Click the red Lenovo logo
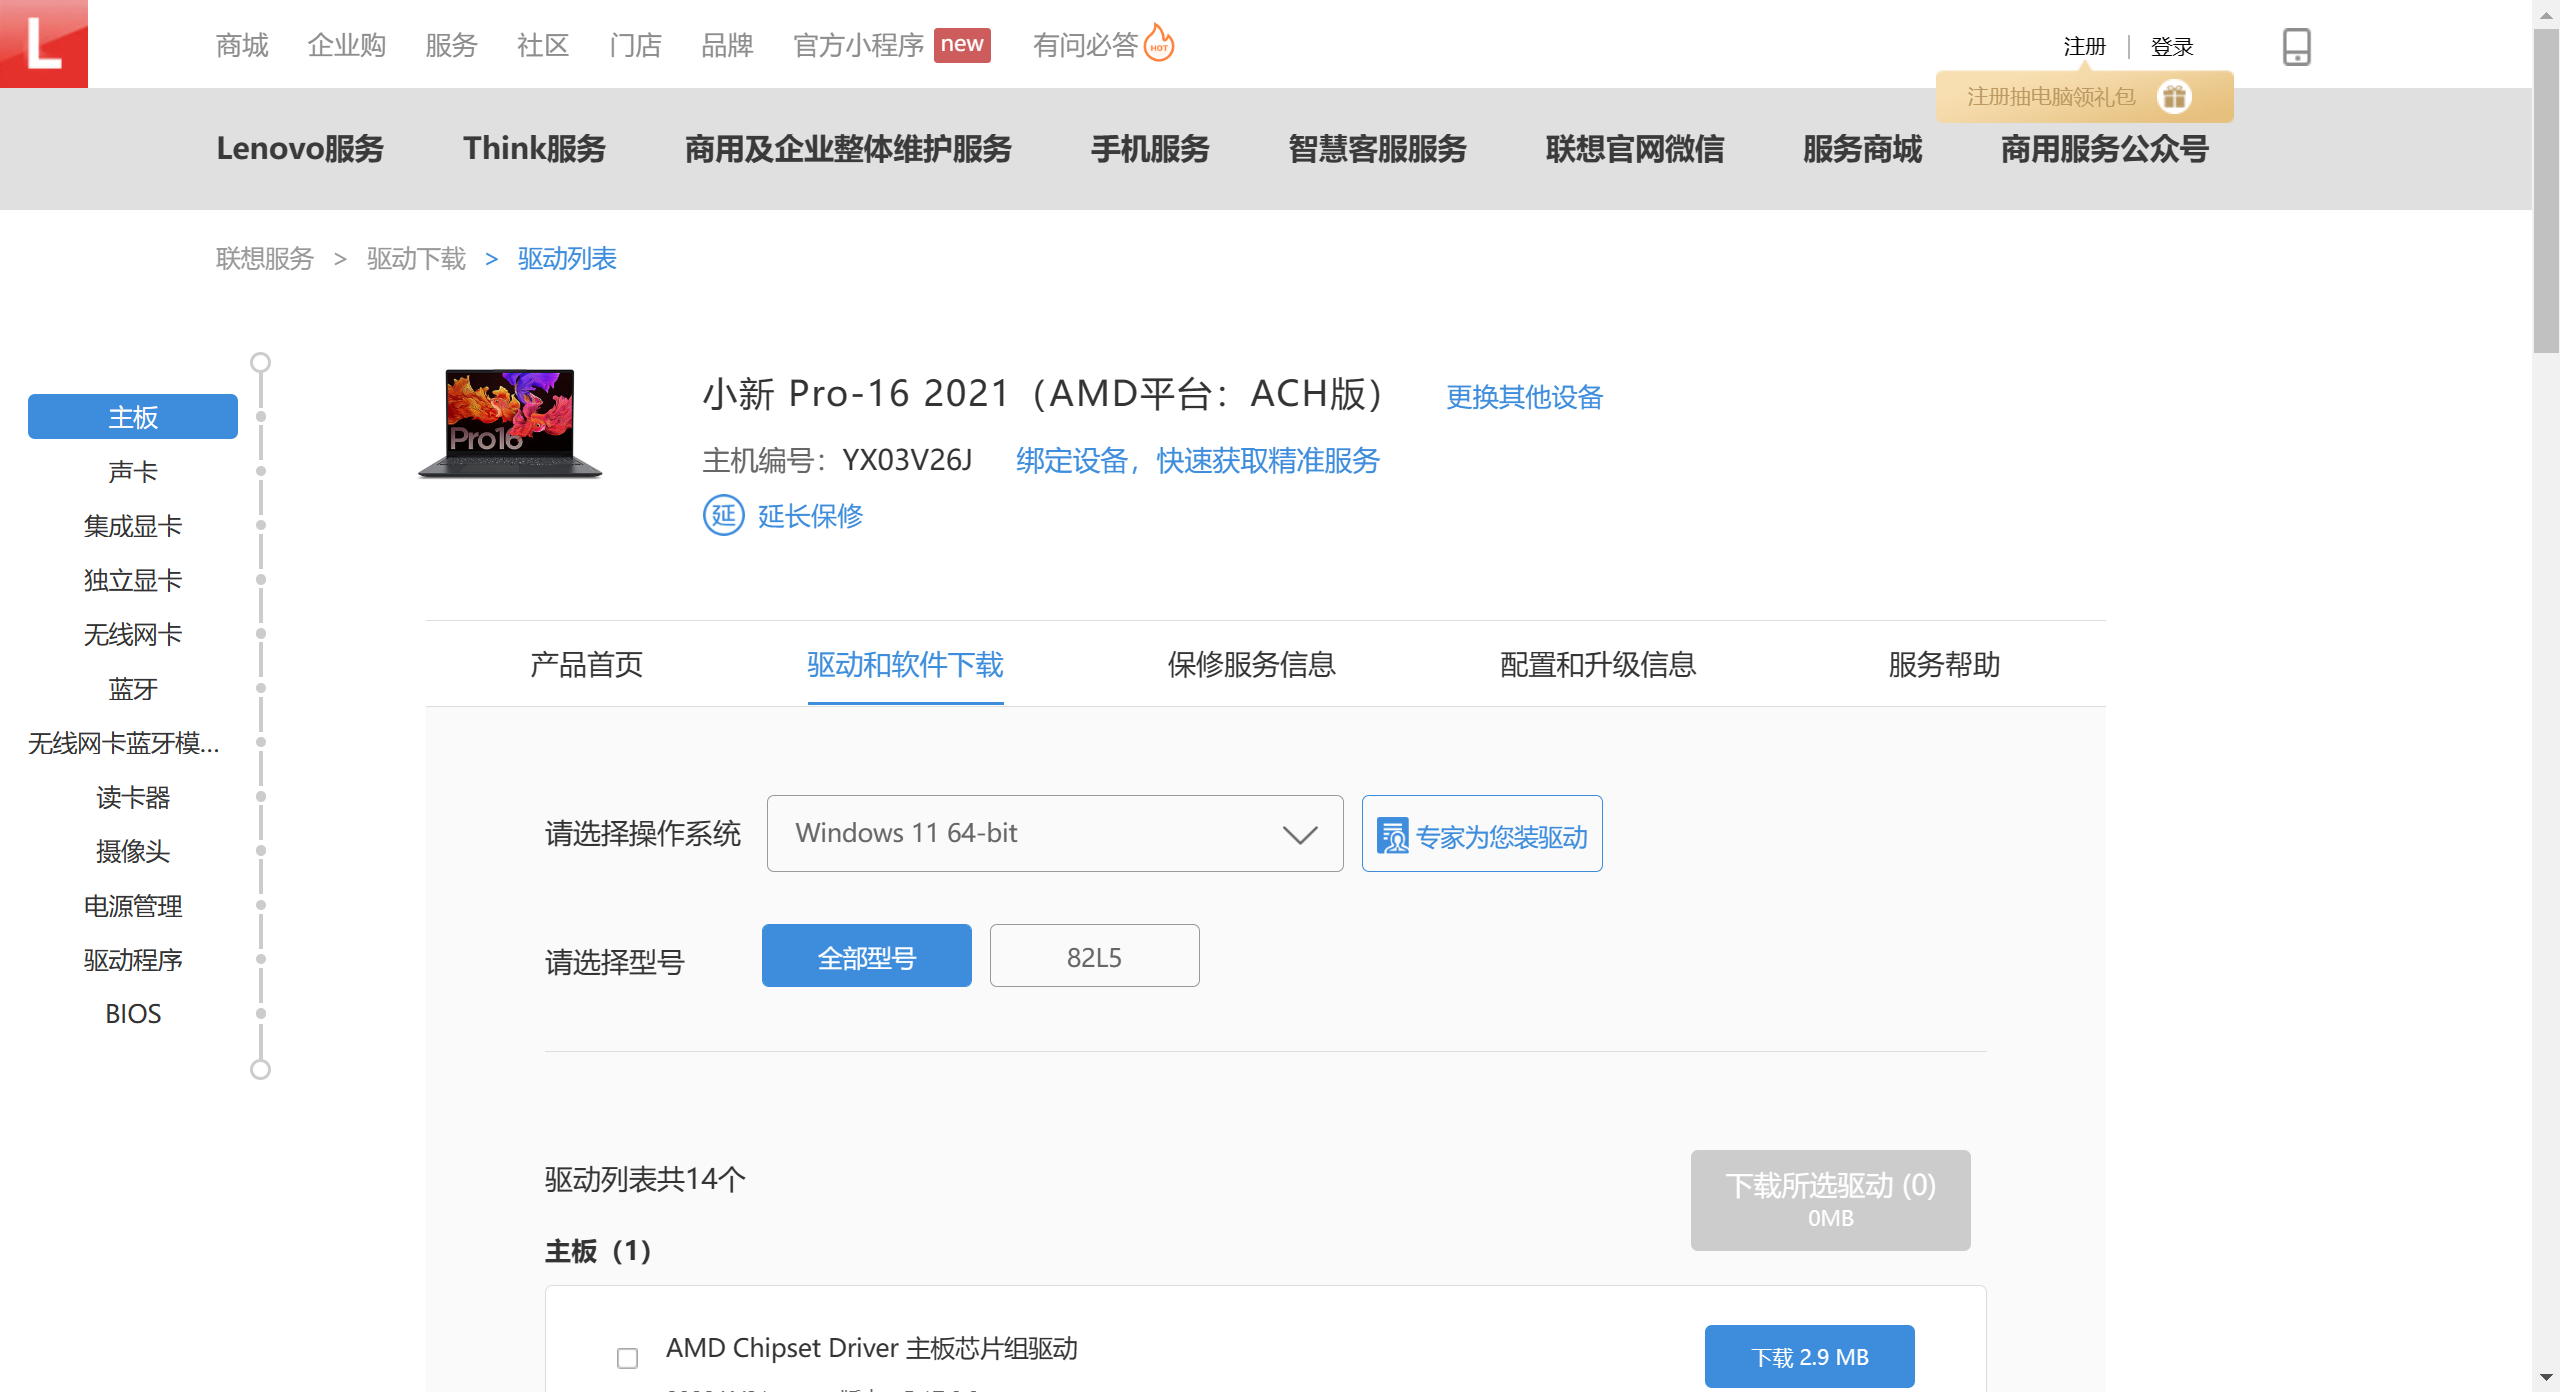 click(43, 43)
